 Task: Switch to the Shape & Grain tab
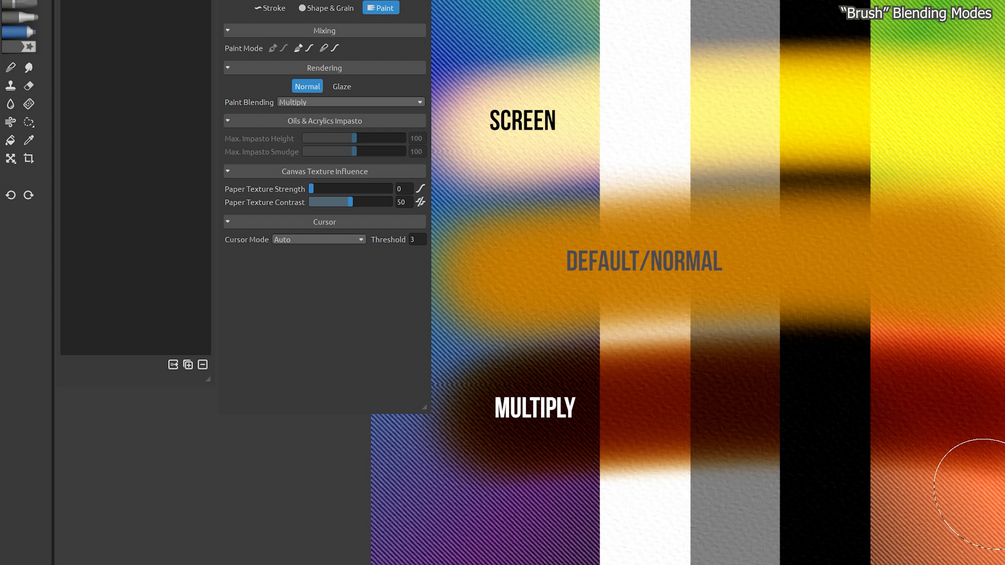pos(326,8)
